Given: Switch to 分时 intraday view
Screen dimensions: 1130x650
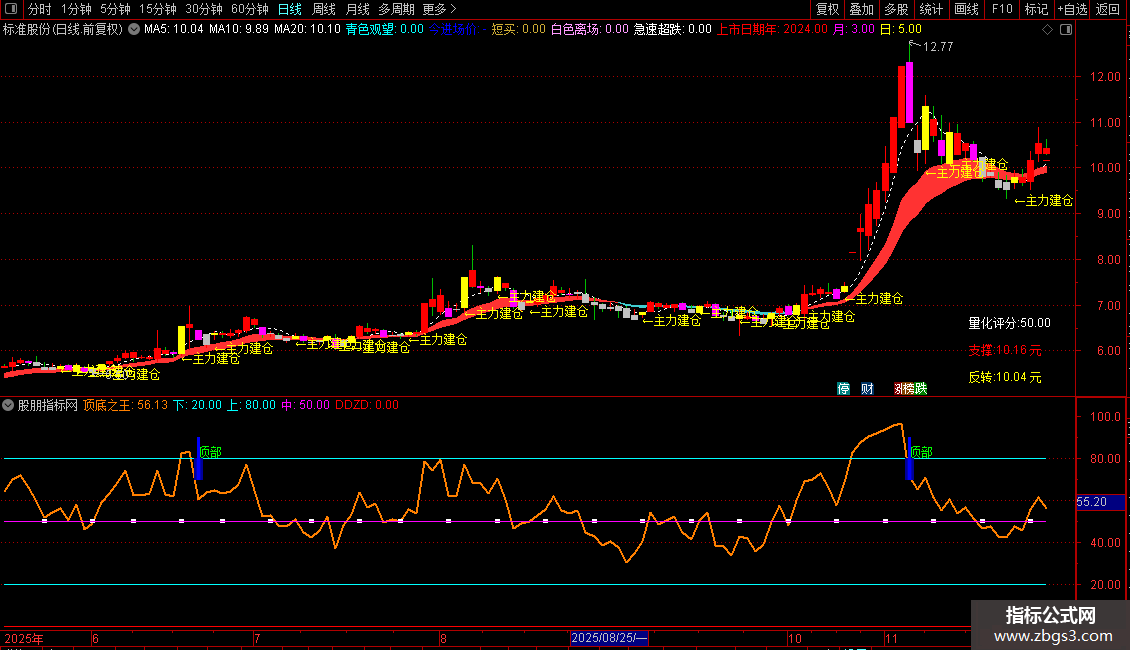Looking at the screenshot, I should point(40,9).
